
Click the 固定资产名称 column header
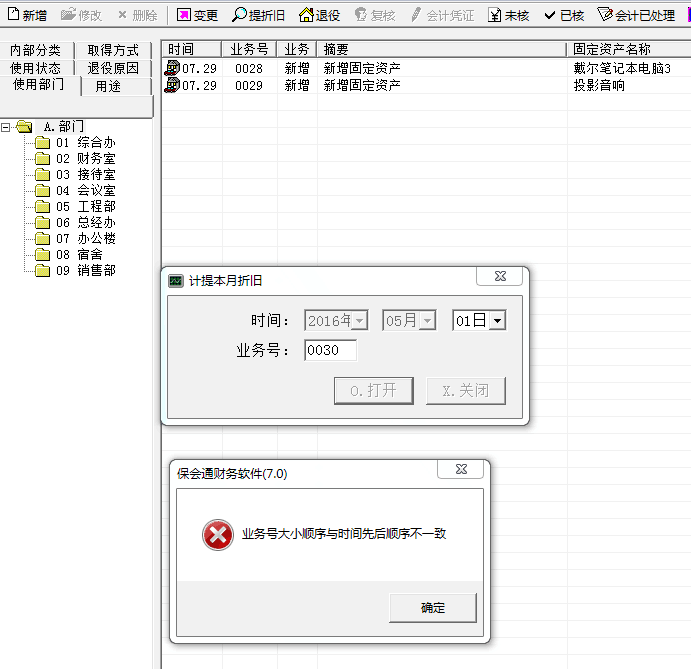click(x=629, y=49)
